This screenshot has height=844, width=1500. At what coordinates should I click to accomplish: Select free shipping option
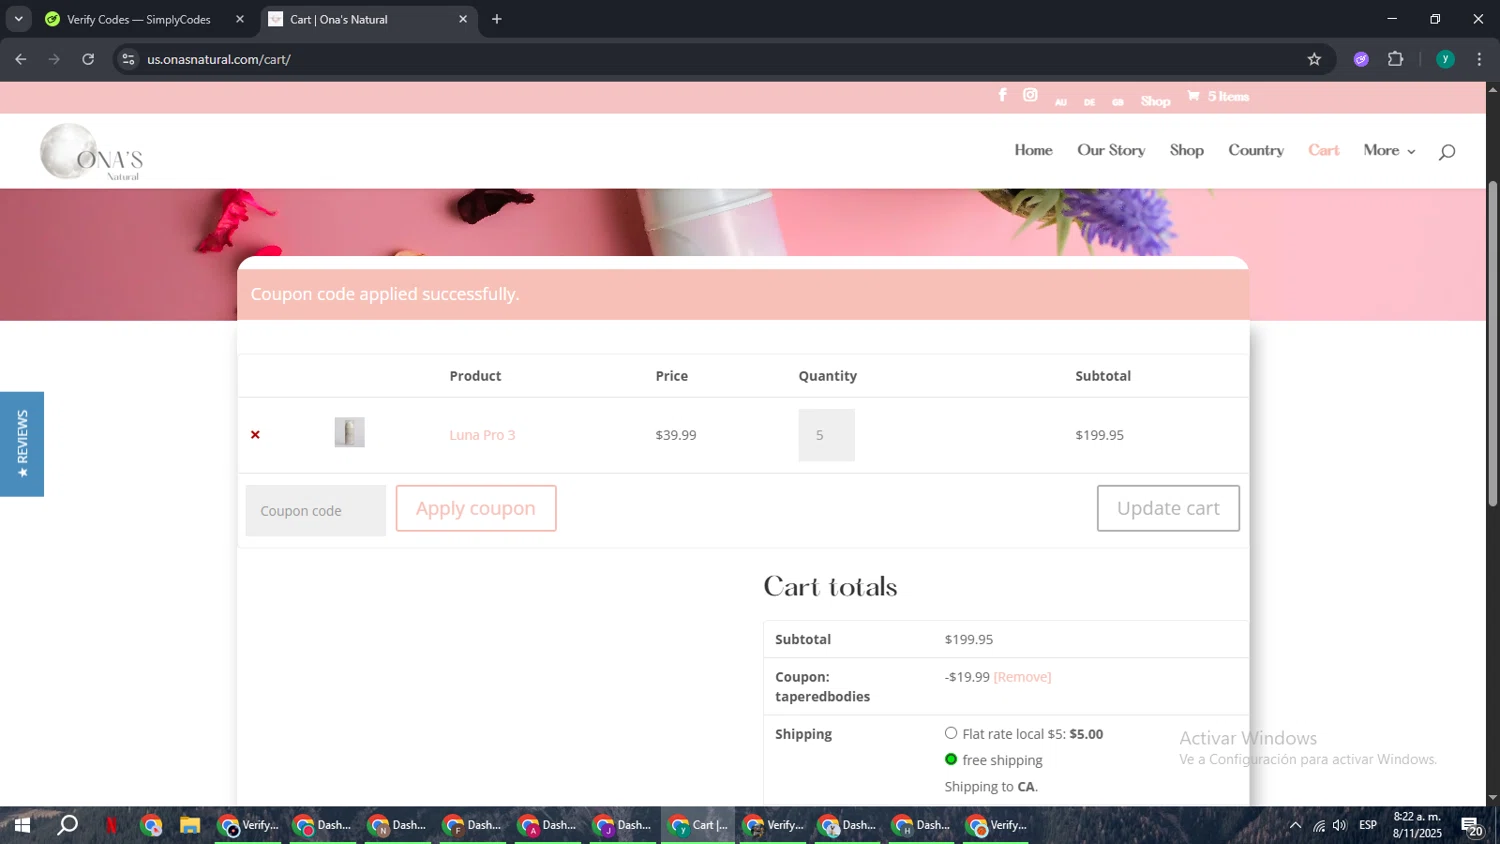tap(951, 759)
